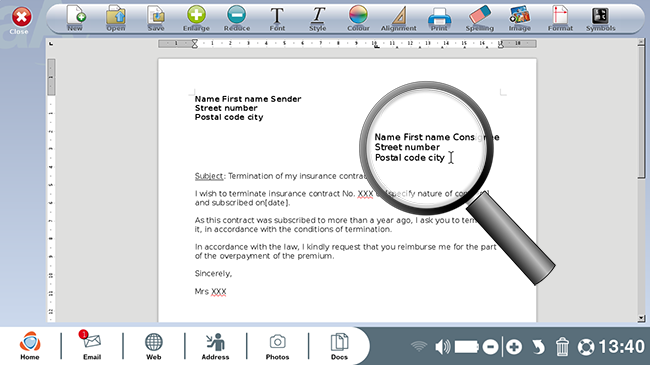Open Email with one notification
The image size is (650, 365).
click(92, 346)
